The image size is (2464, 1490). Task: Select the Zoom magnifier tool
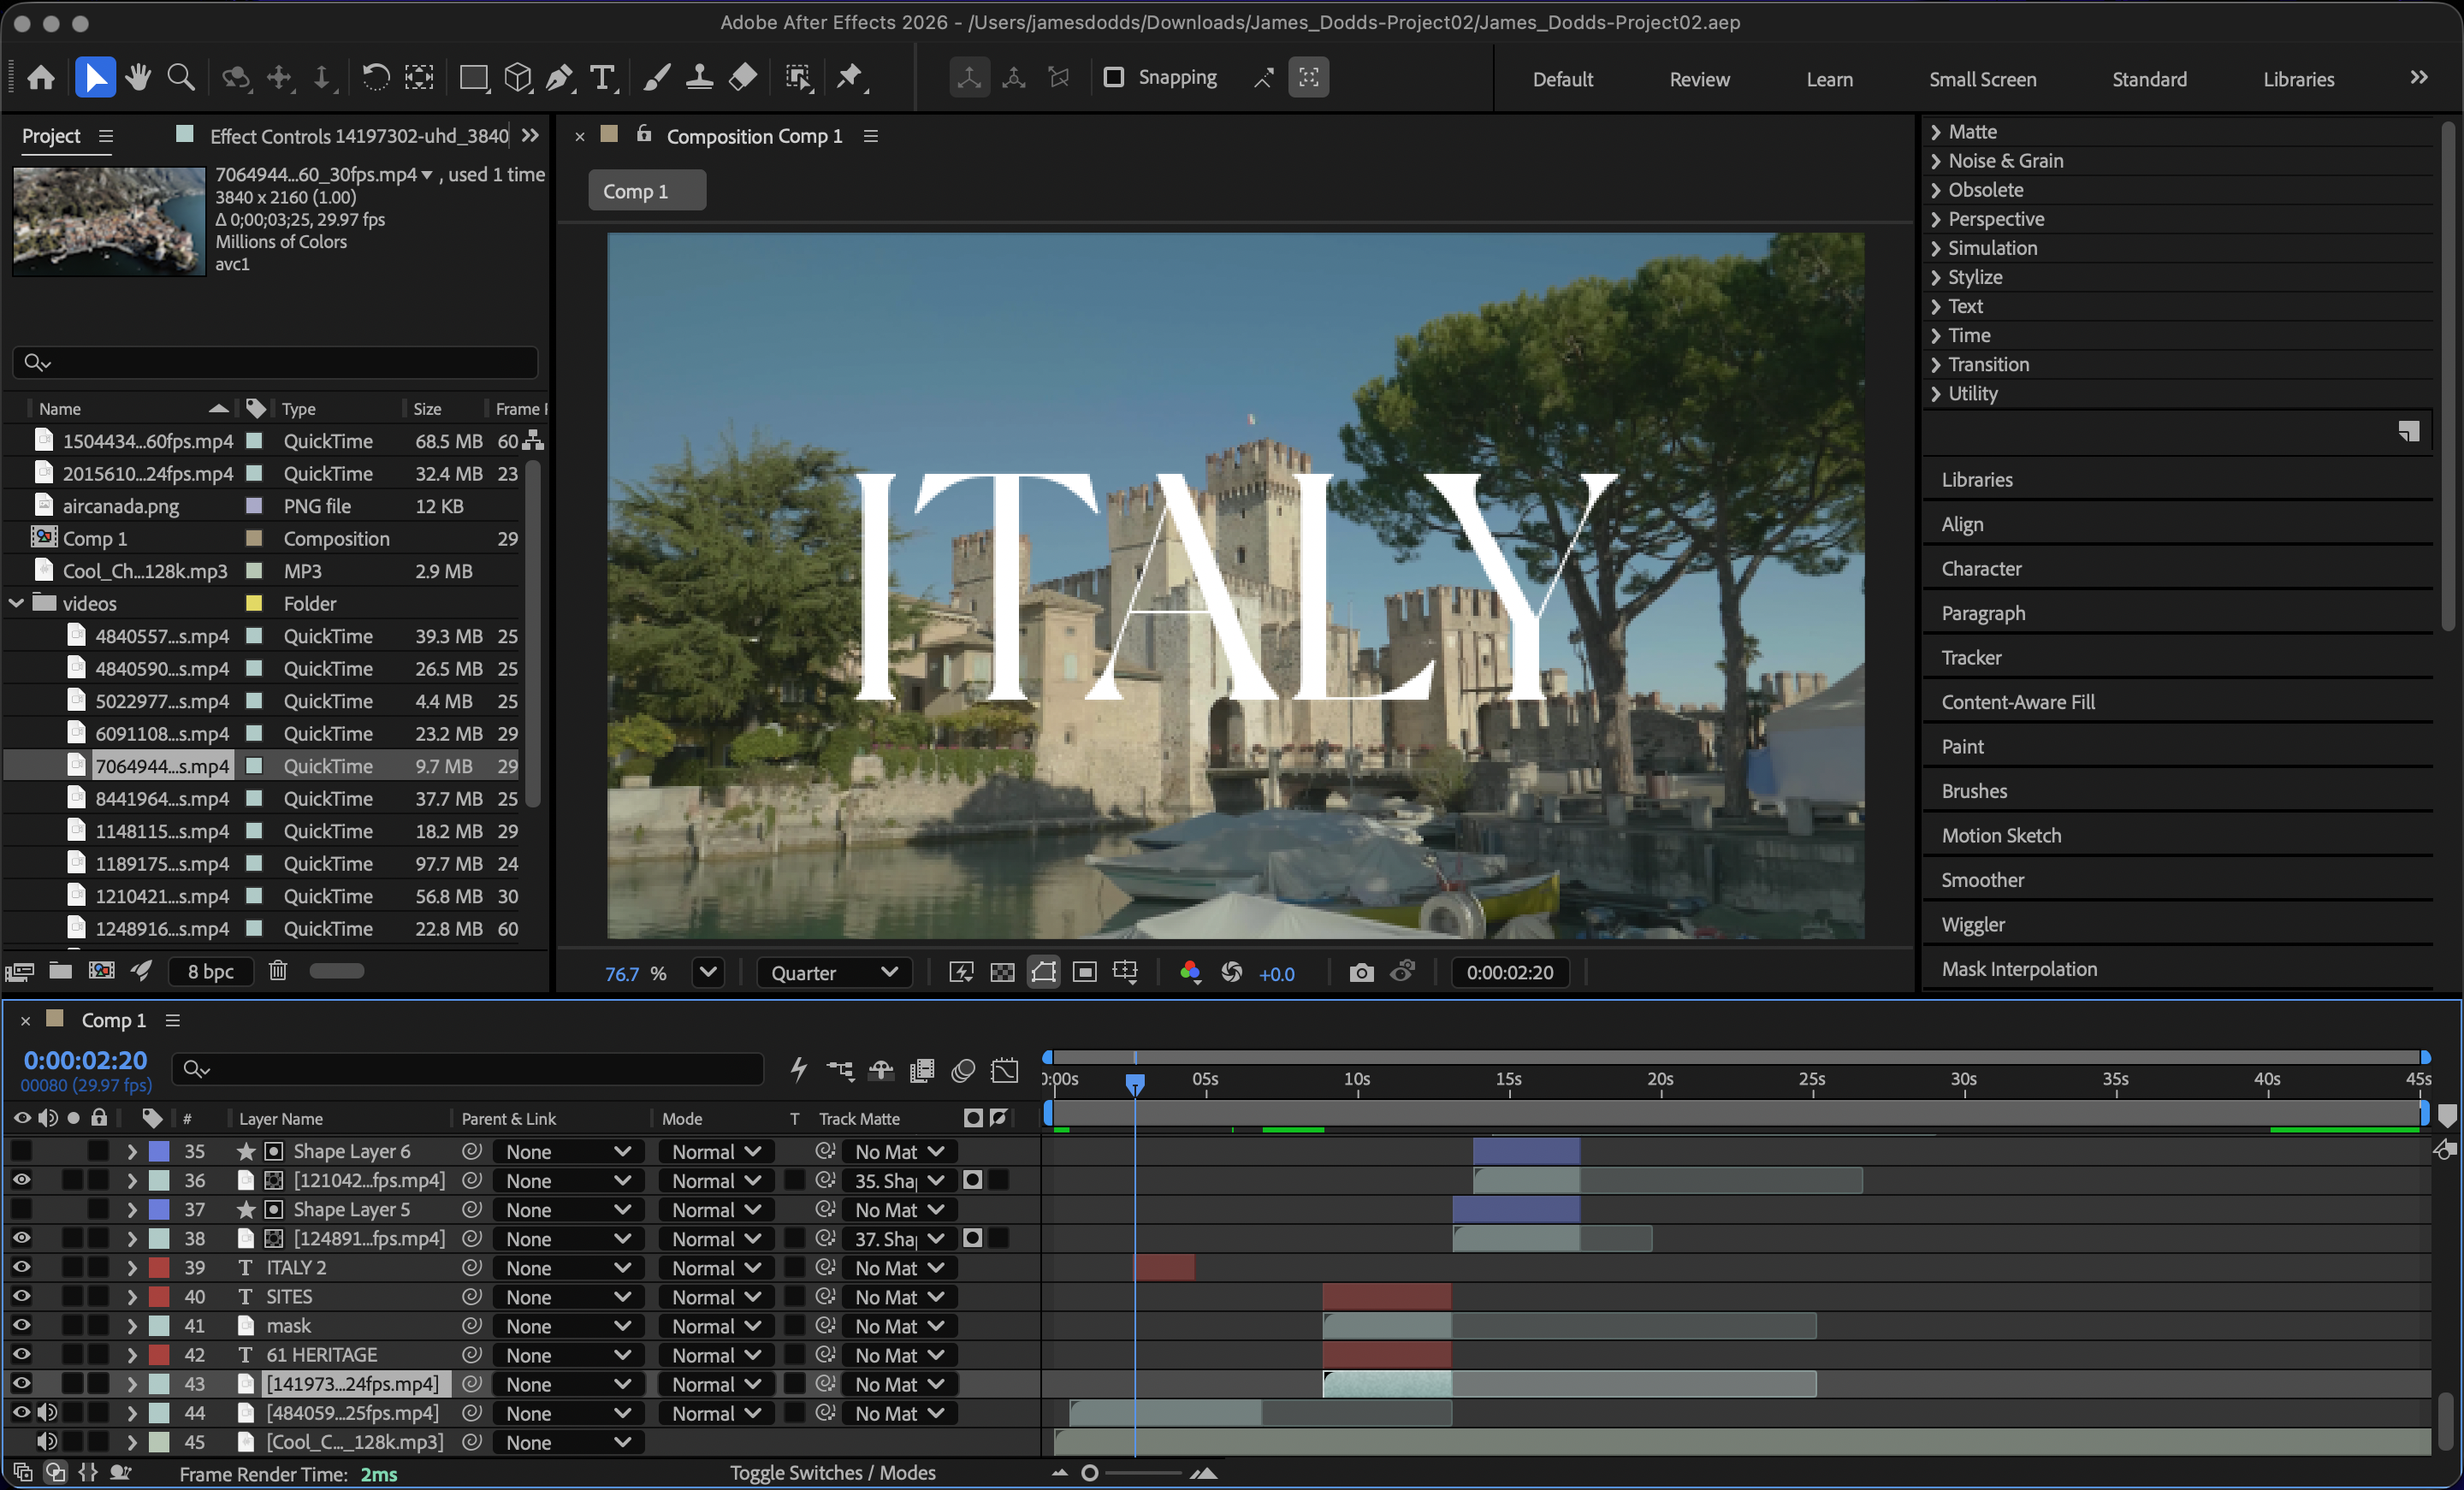click(x=181, y=78)
